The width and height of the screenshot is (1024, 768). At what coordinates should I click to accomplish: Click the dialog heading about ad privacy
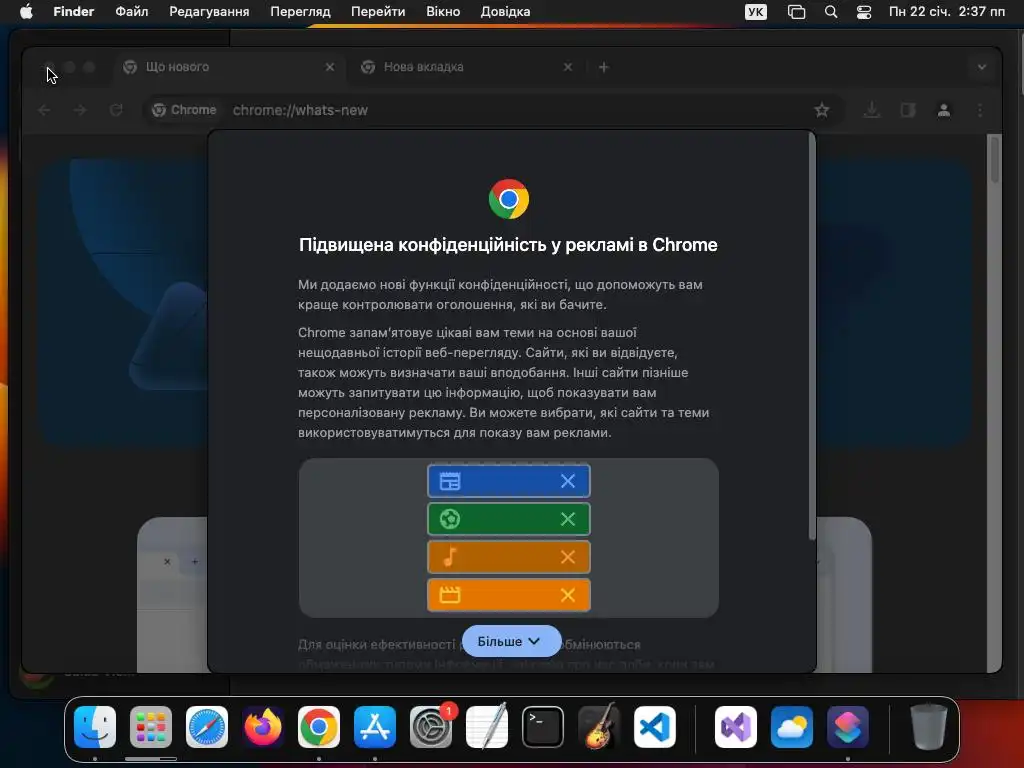[508, 245]
